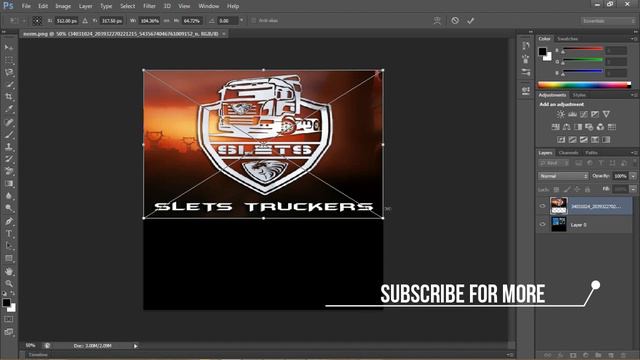Open the Layer menu
This screenshot has height=360, width=640.
pos(85,6)
